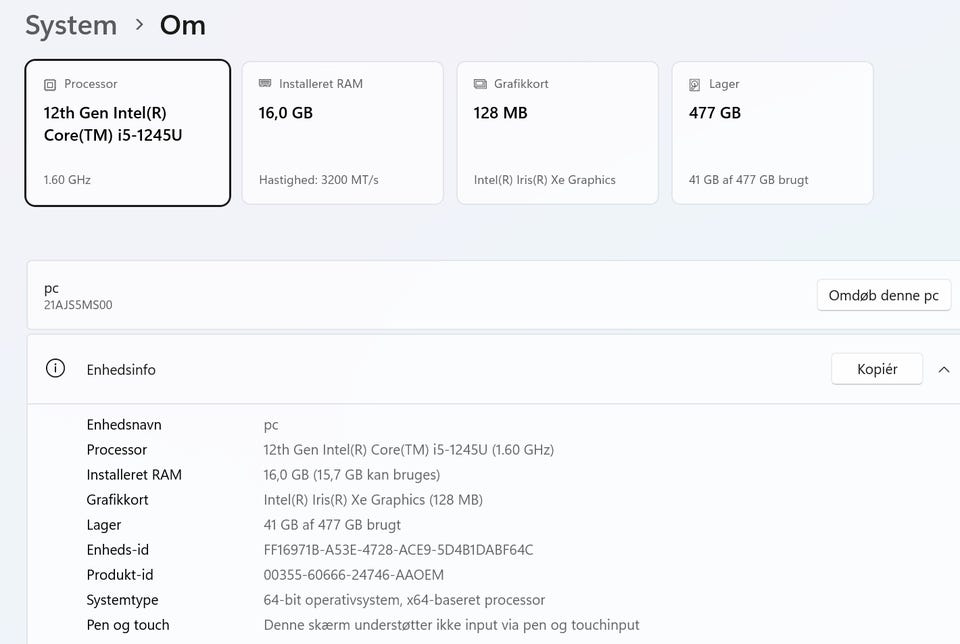Screen dimensions: 960x644
Task: Click the 16,0 GB (15,7 GB kan bruges) value
Action: (x=352, y=475)
